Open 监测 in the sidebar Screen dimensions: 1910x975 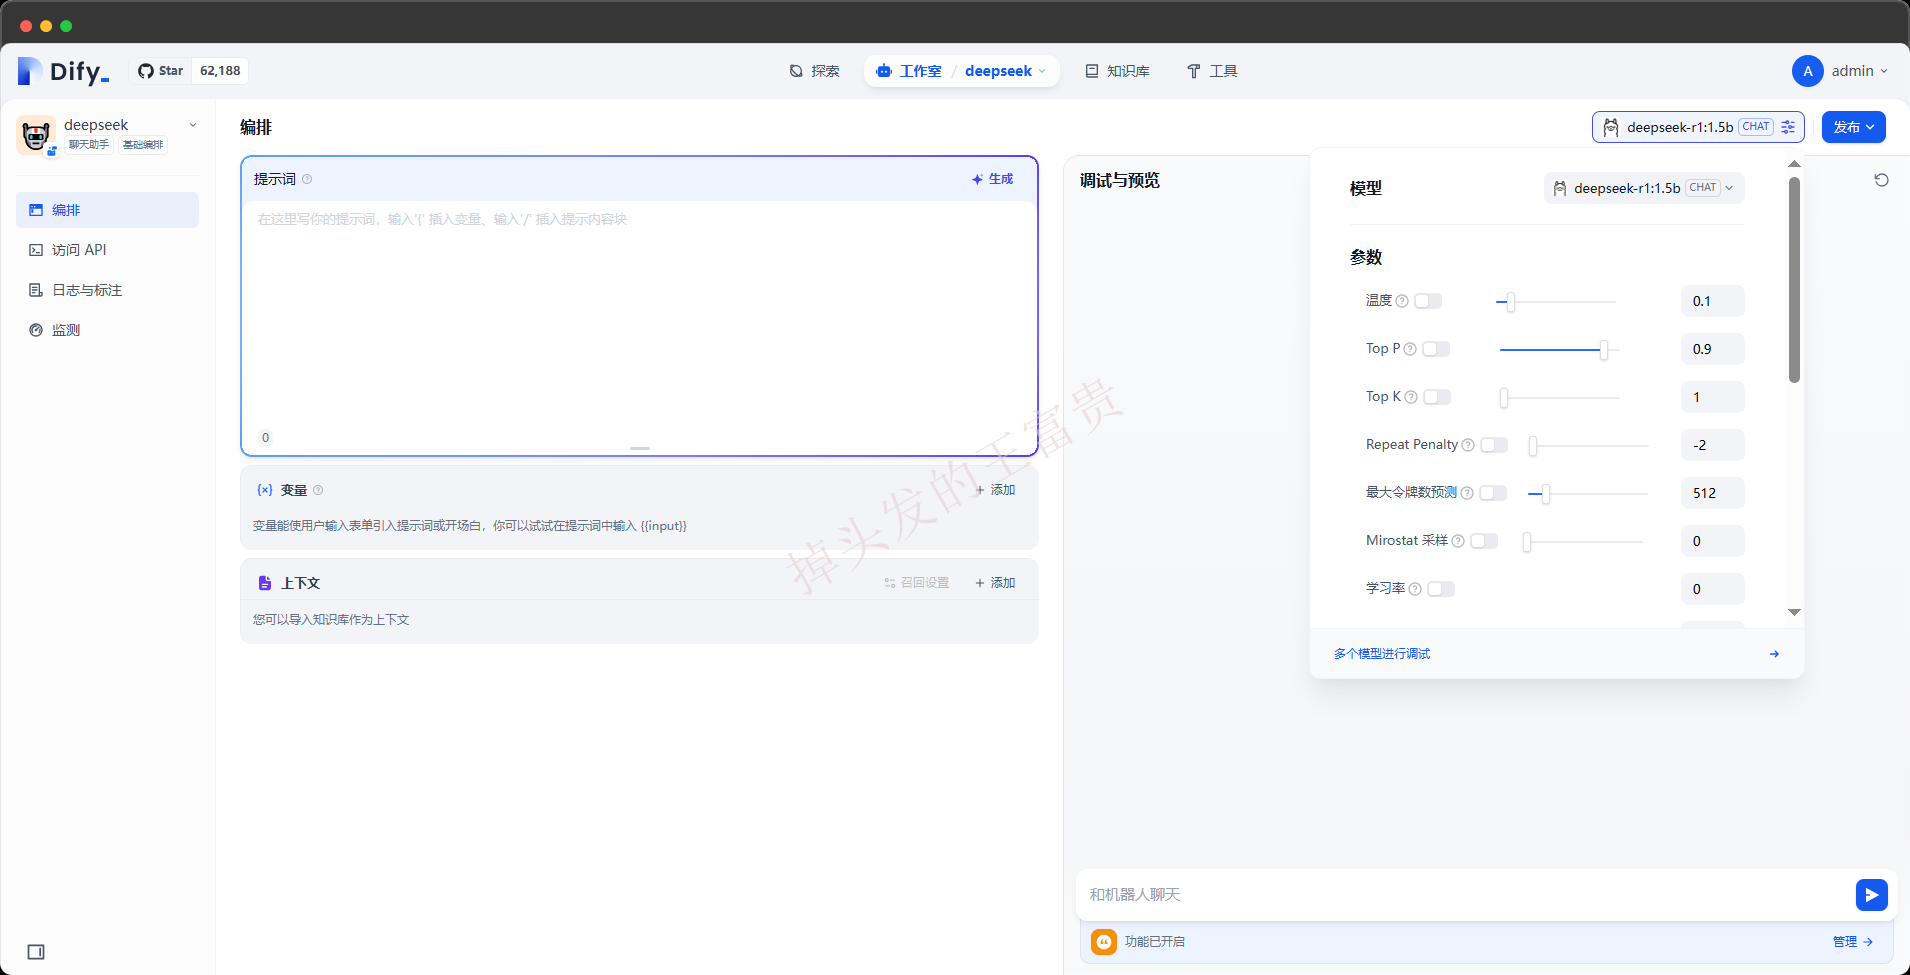pos(107,330)
